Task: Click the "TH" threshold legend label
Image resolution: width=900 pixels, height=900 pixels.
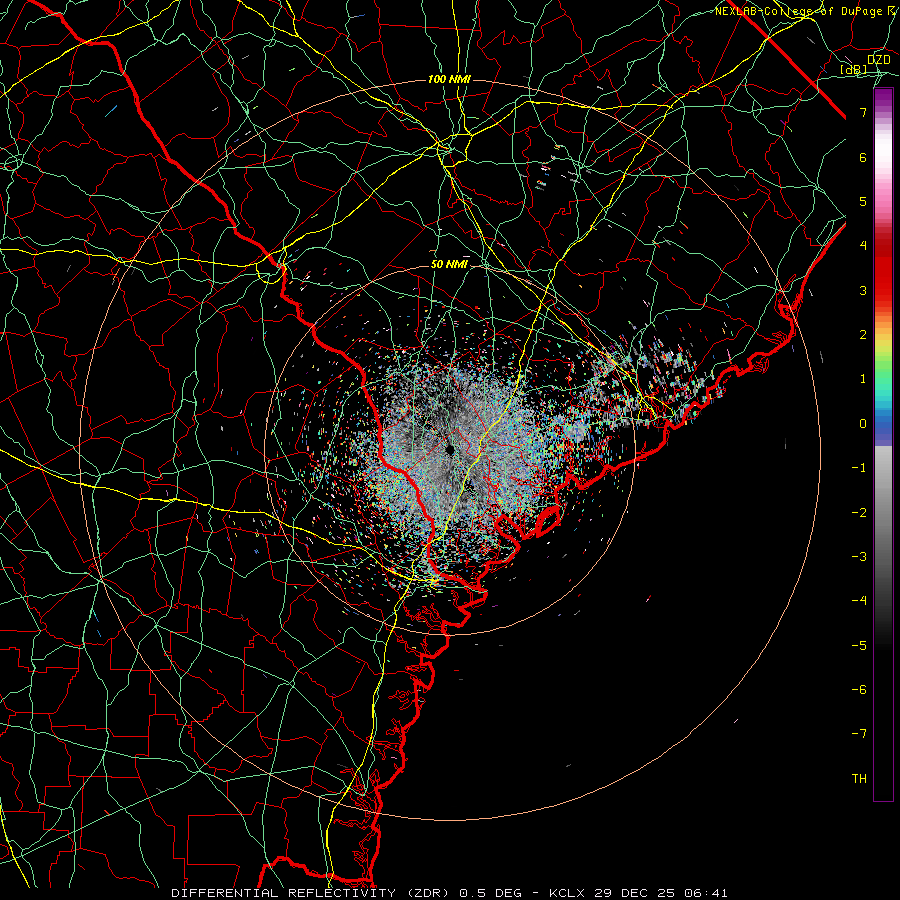Action: [859, 779]
